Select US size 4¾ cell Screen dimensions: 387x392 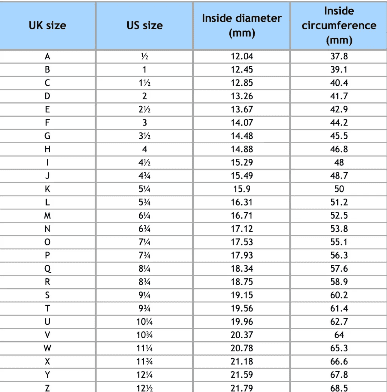[x=144, y=176]
